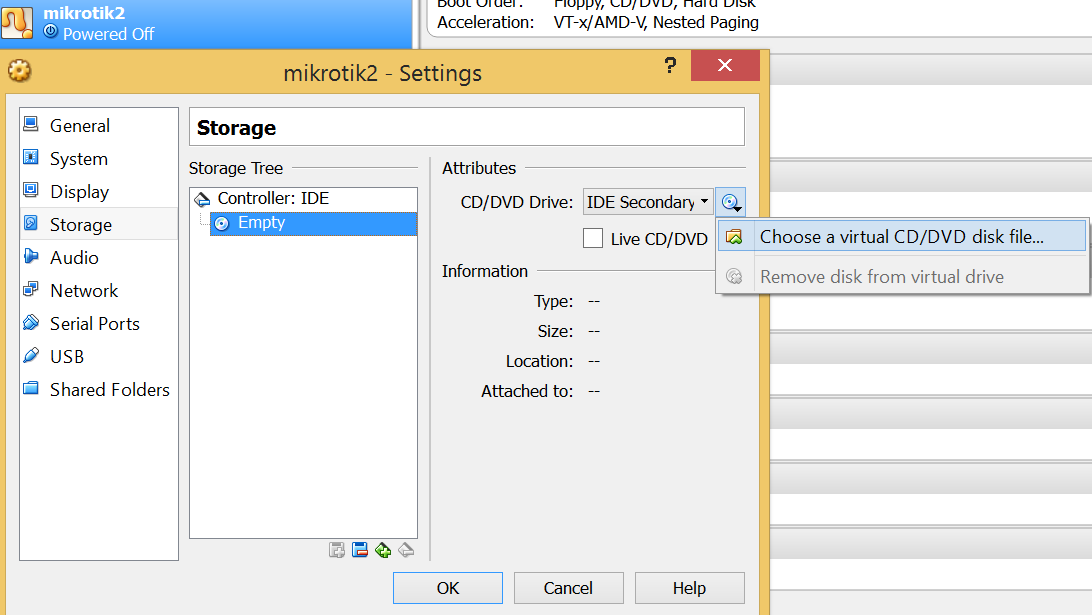Open the Shared Folders settings category

99,389
